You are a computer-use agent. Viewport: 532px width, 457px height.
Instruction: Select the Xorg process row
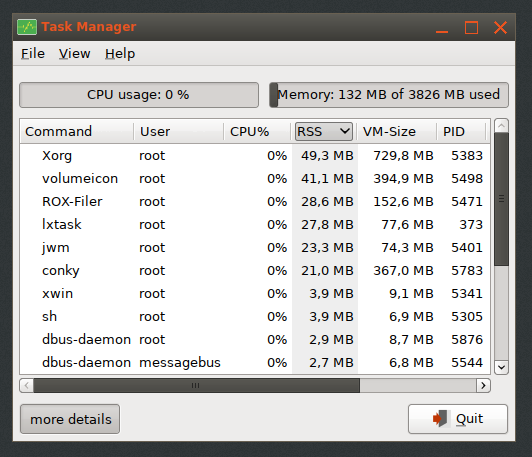[255, 156]
